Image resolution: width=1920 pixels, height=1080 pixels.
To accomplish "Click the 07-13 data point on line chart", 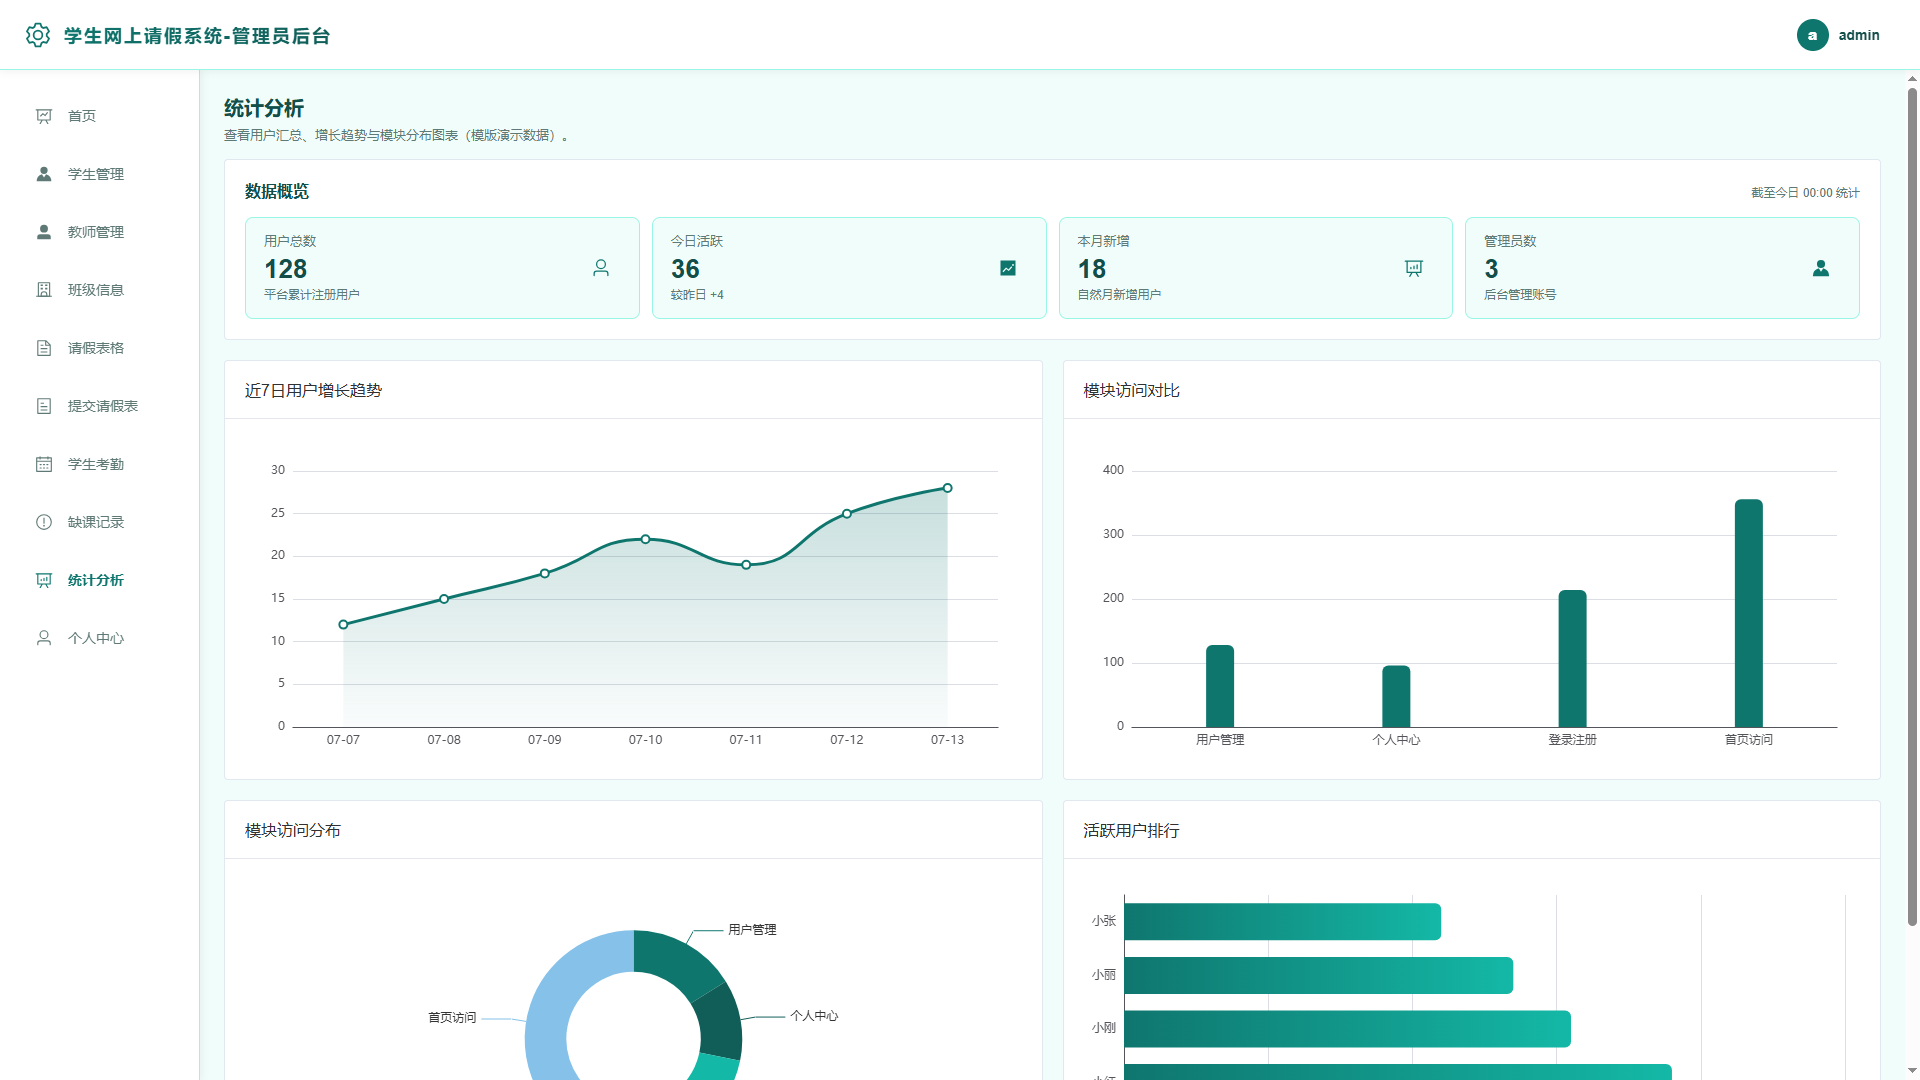I will 947,488.
